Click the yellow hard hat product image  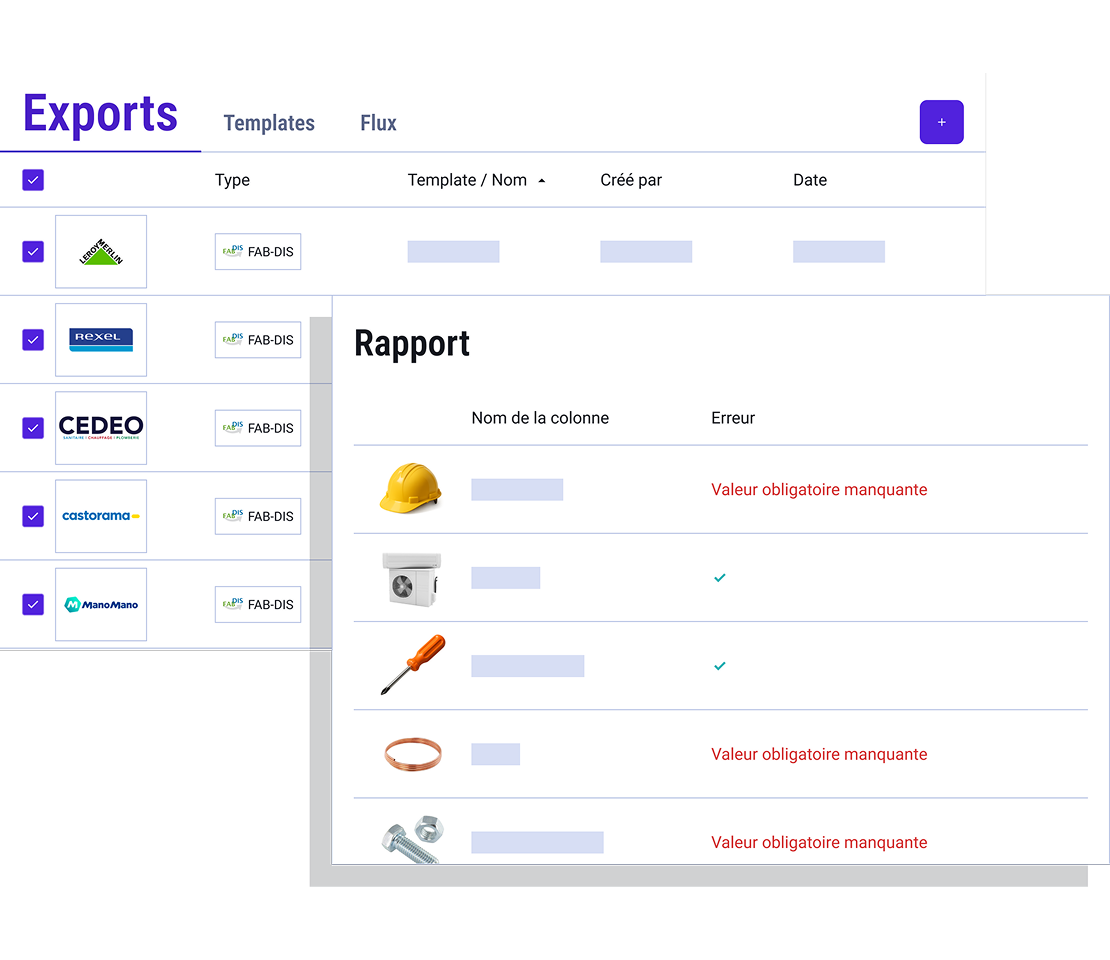(x=411, y=488)
